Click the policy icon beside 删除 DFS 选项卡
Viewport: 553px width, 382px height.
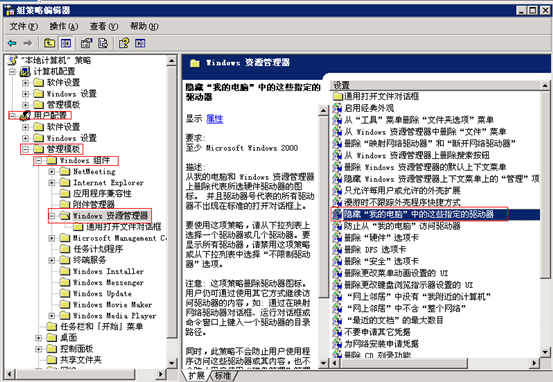(x=338, y=249)
